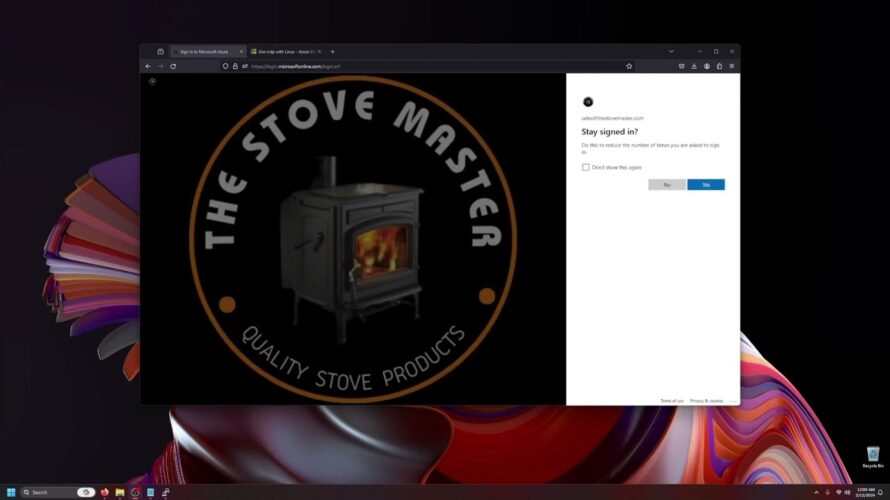Viewport: 890px width, 500px height.
Task: Go forward to the next page
Action: point(161,66)
